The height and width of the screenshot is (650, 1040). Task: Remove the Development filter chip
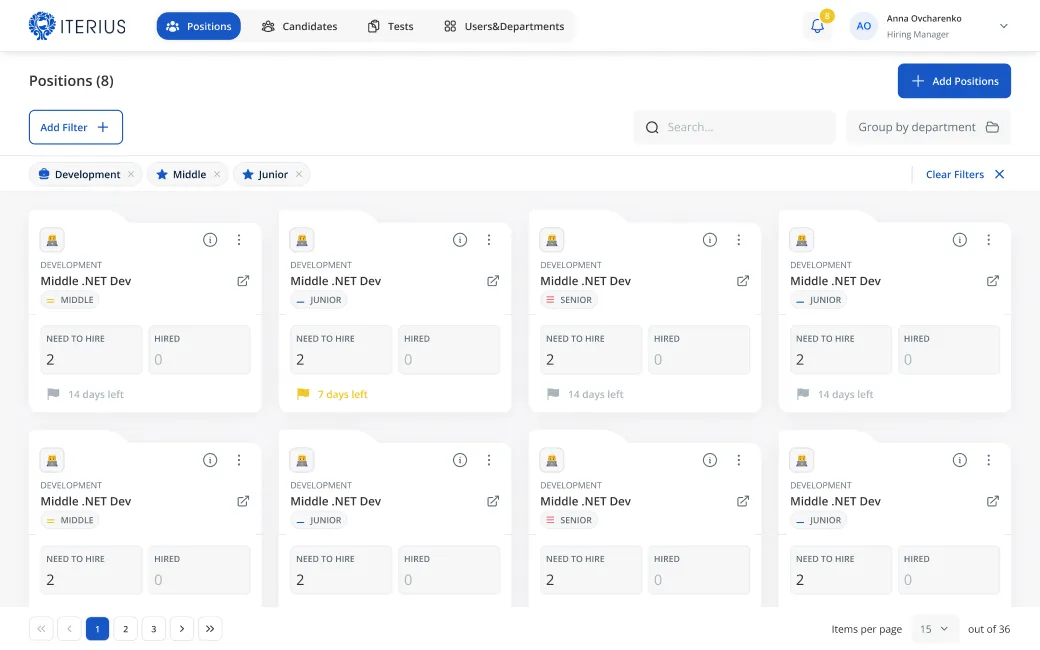[131, 174]
